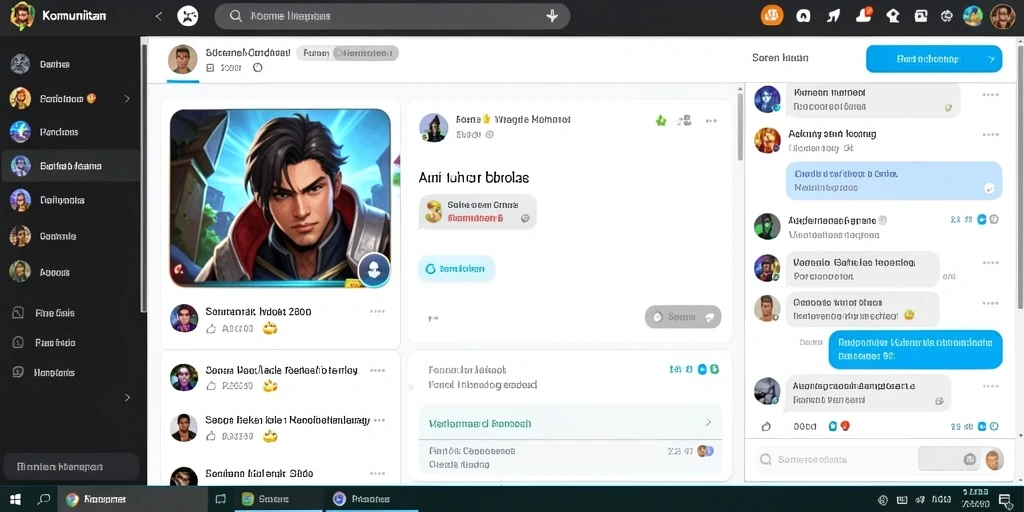Open the headphone-shaped icon in top bar
The image size is (1024, 512).
(x=803, y=16)
